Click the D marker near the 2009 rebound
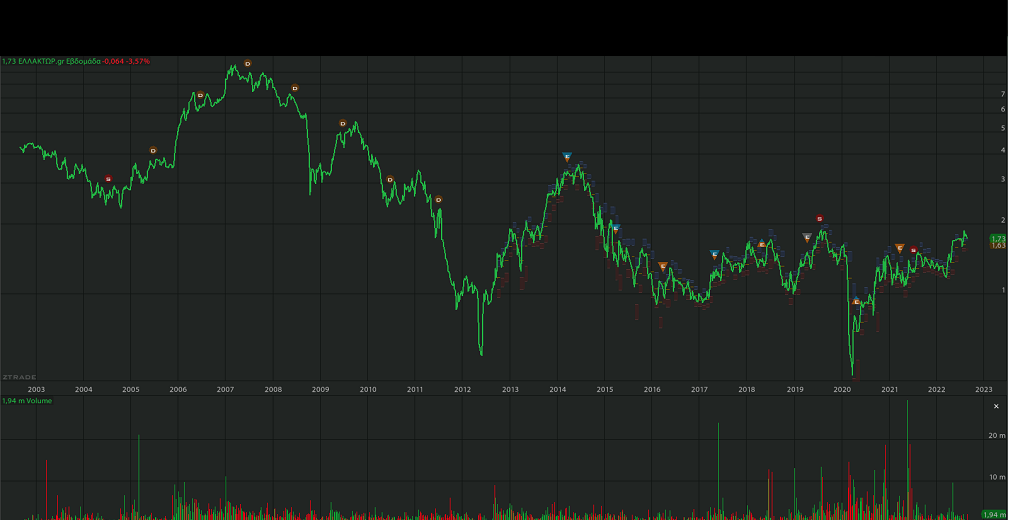This screenshot has height=520, width=1009. pyautogui.click(x=343, y=124)
